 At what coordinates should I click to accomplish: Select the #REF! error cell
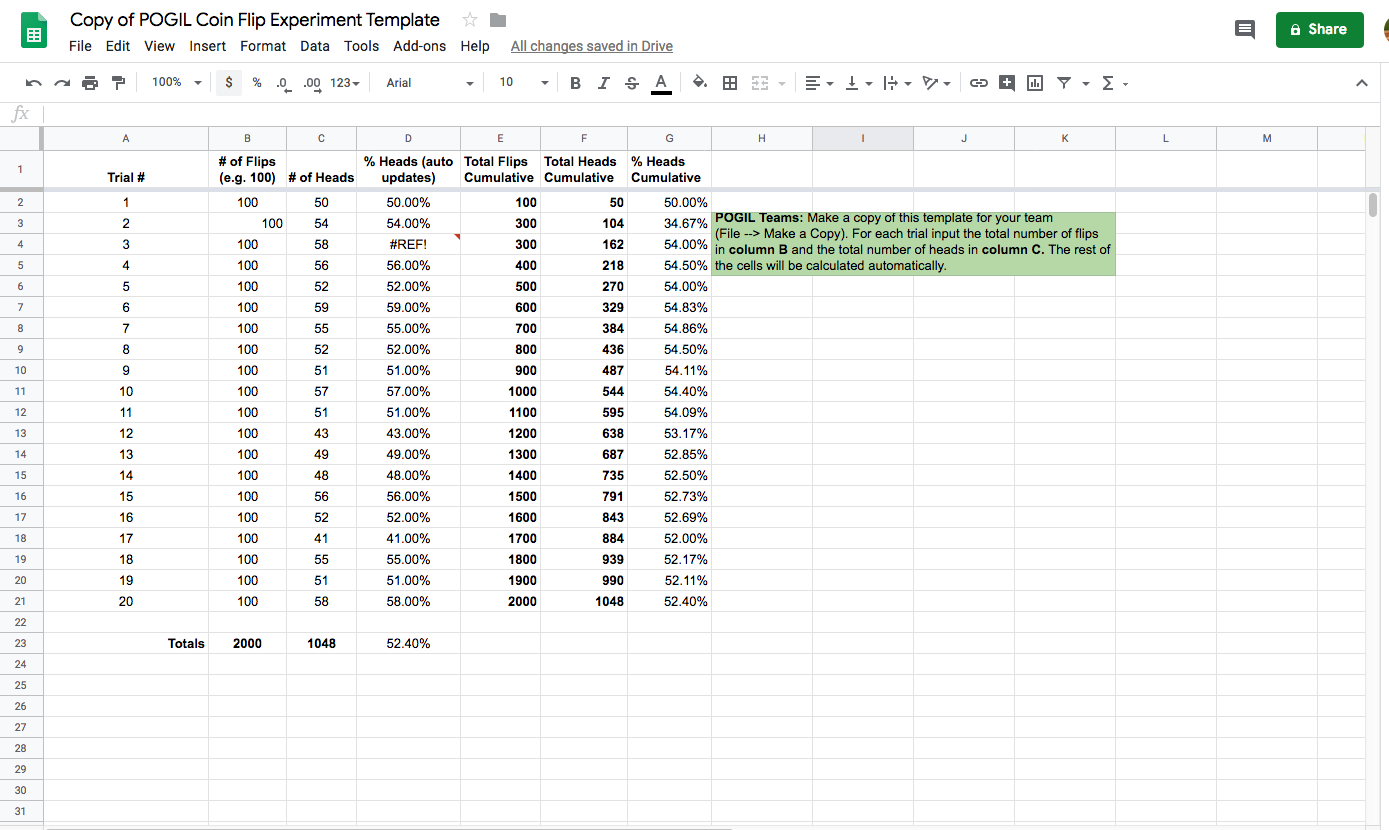point(408,244)
